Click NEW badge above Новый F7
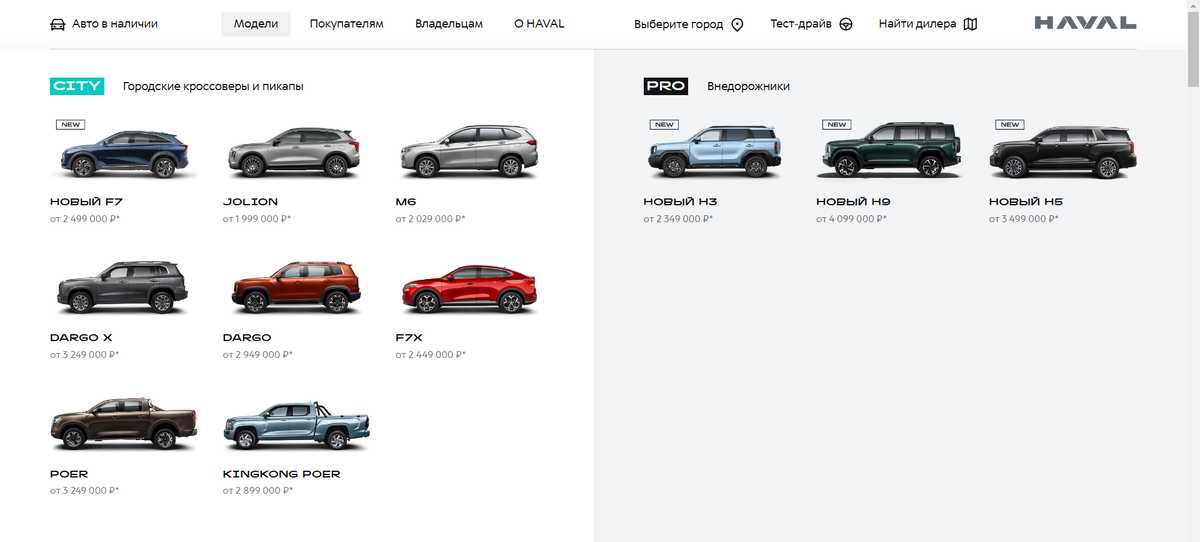Image resolution: width=1200 pixels, height=542 pixels. (x=70, y=125)
